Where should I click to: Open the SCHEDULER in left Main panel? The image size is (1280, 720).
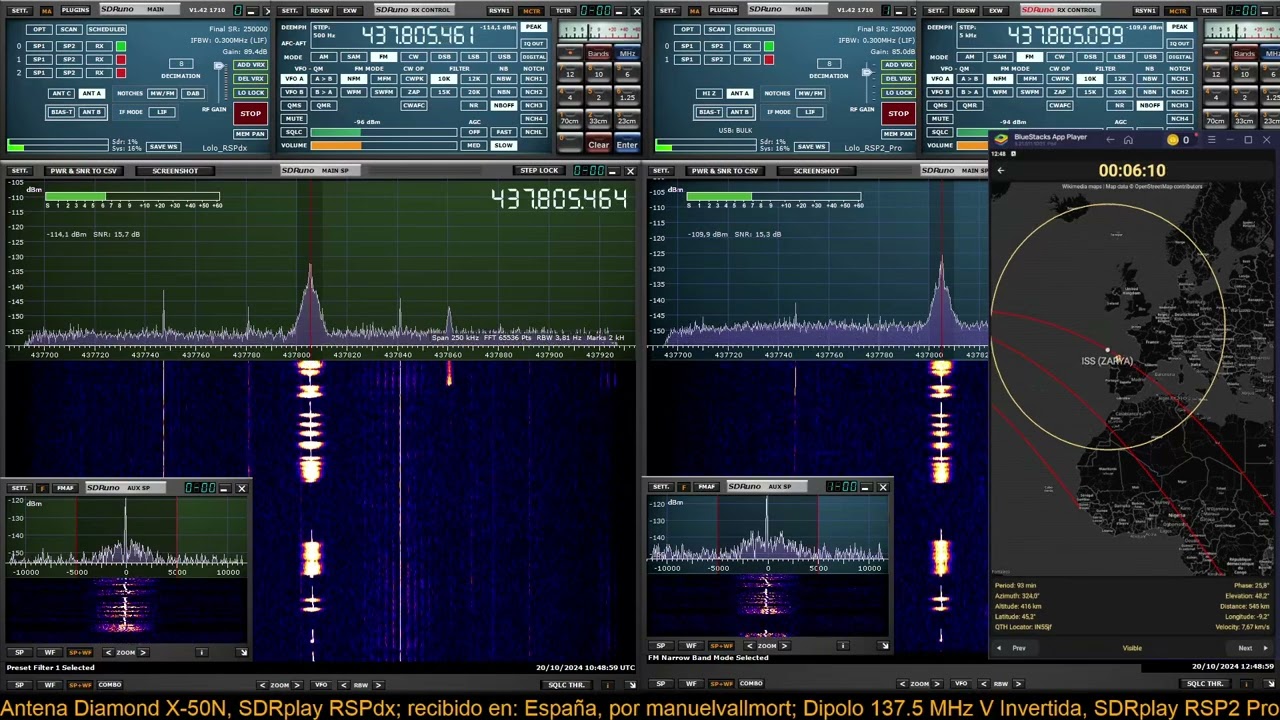[106, 29]
